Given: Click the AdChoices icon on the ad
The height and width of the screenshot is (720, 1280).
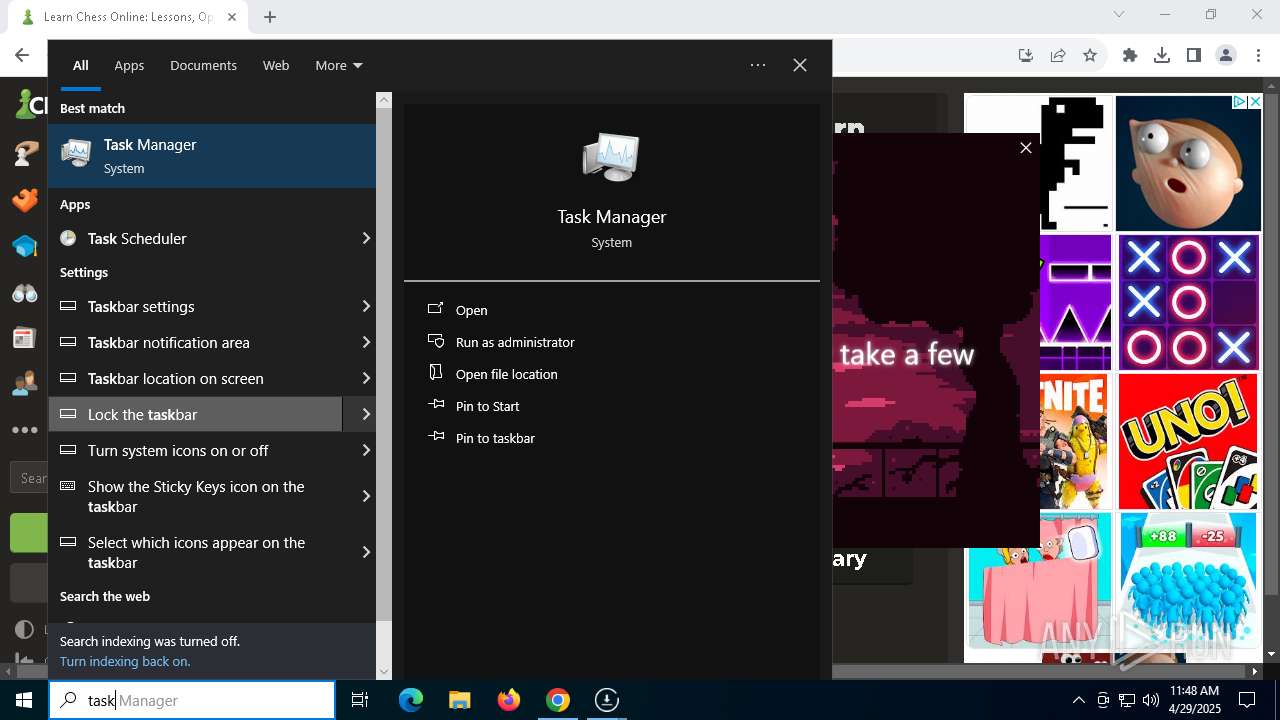Looking at the screenshot, I should (1239, 102).
